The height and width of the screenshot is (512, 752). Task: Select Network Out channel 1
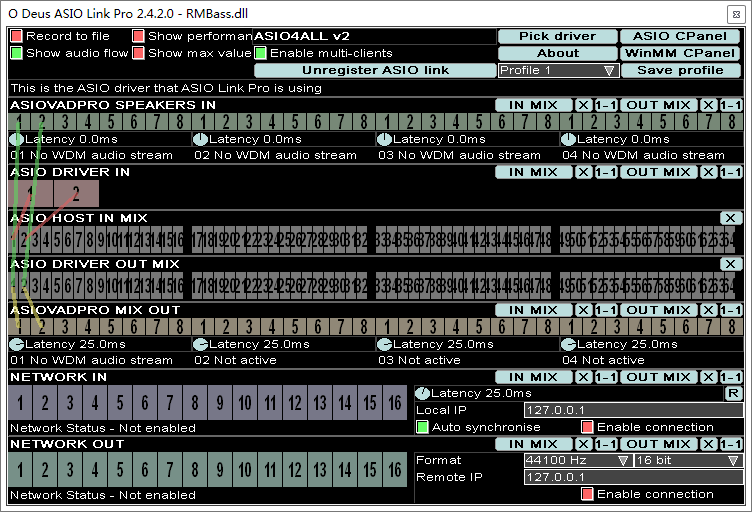click(x=20, y=470)
